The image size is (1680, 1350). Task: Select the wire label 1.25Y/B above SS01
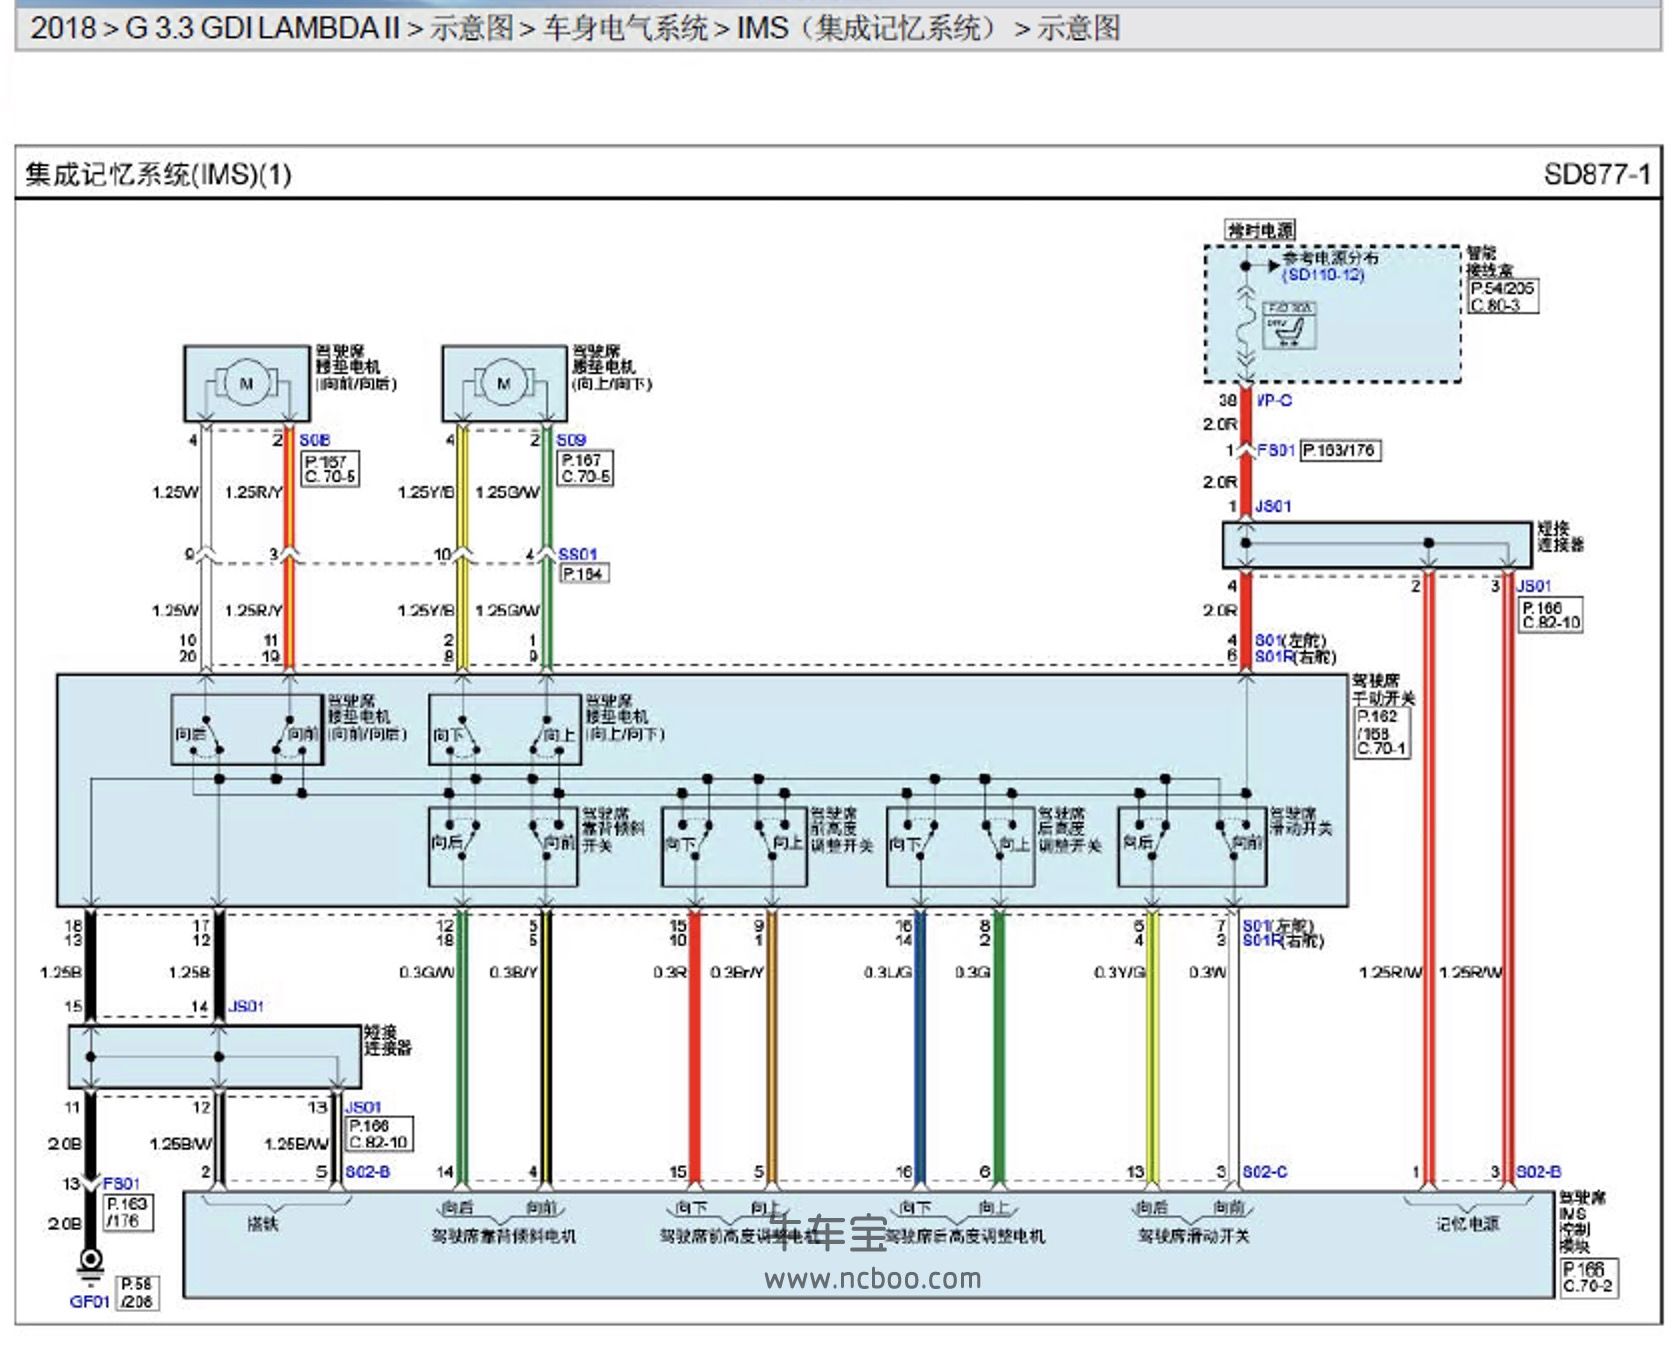pos(426,492)
